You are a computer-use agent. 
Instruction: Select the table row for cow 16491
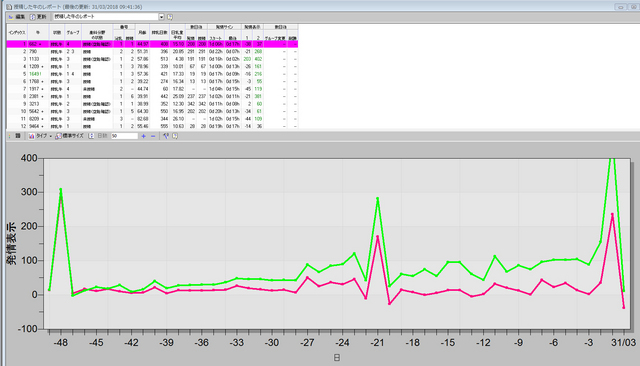pos(152,74)
